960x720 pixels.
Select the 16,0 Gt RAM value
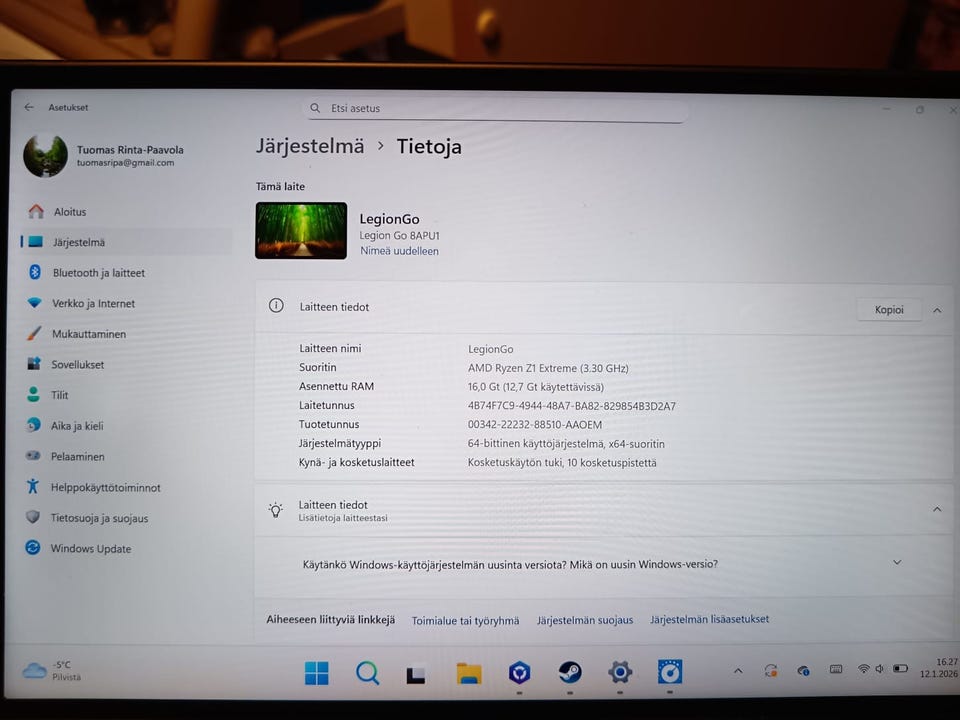tap(536, 387)
